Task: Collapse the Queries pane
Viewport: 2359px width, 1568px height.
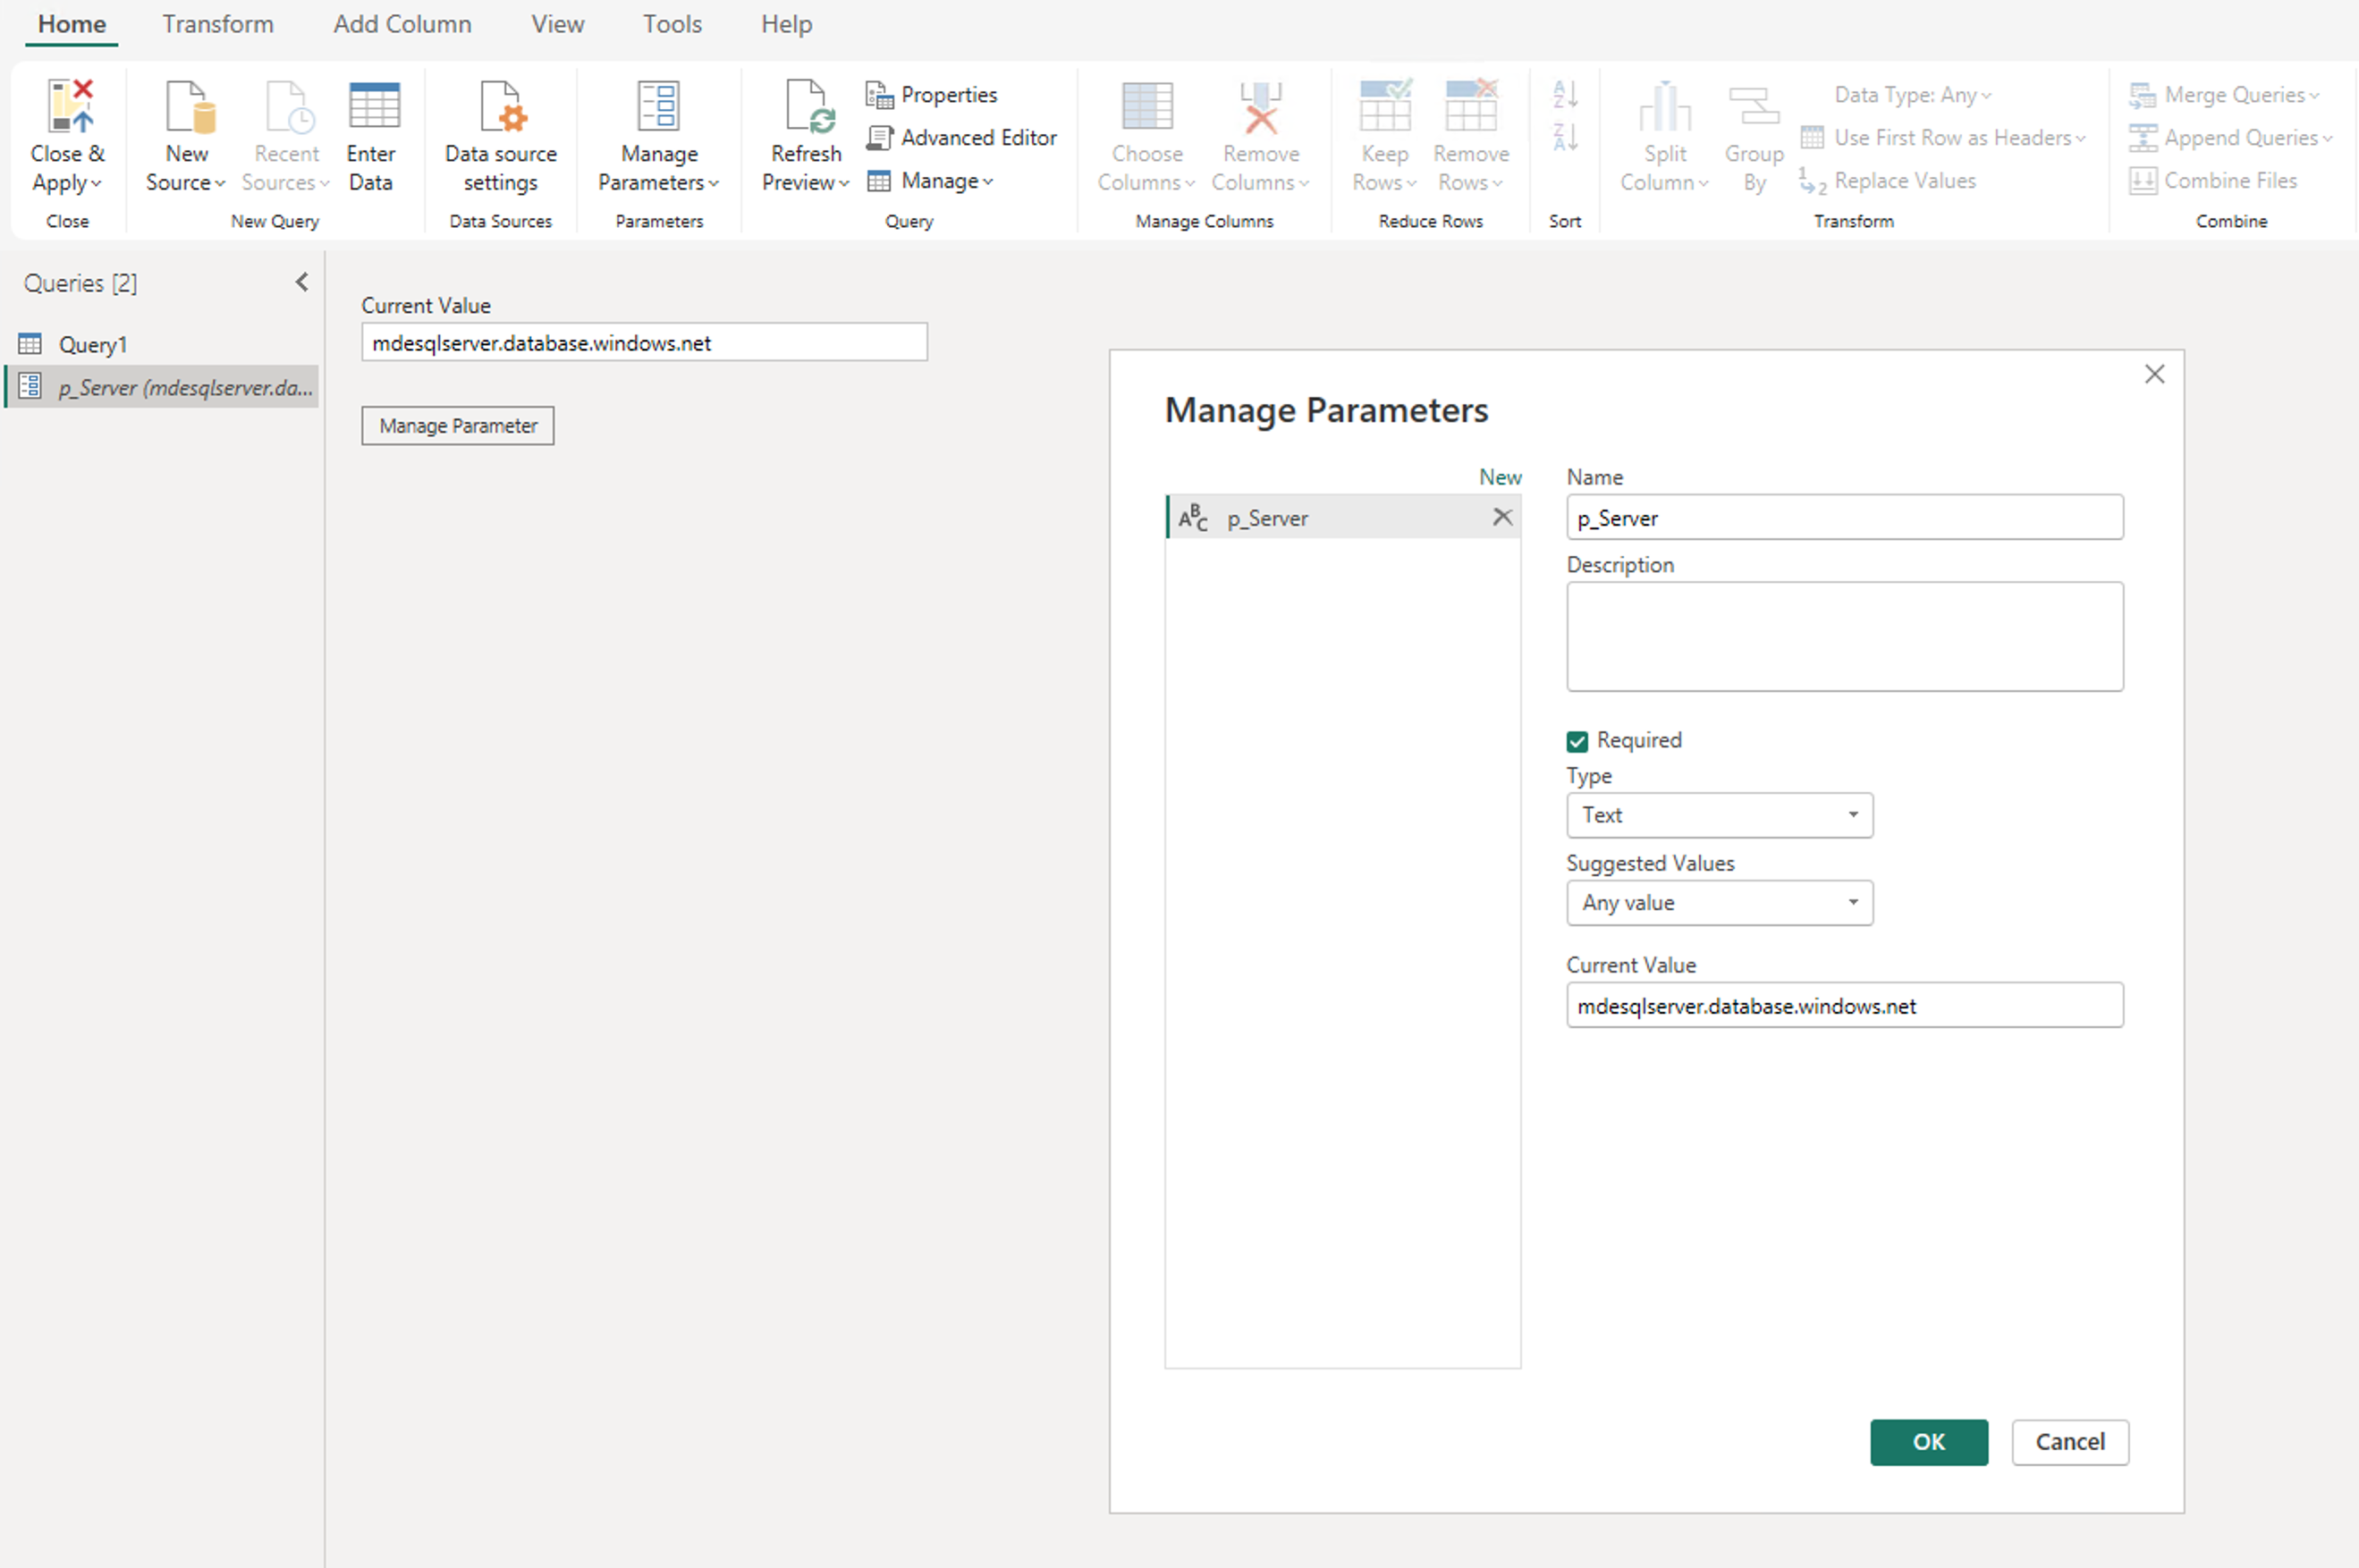Action: point(302,282)
